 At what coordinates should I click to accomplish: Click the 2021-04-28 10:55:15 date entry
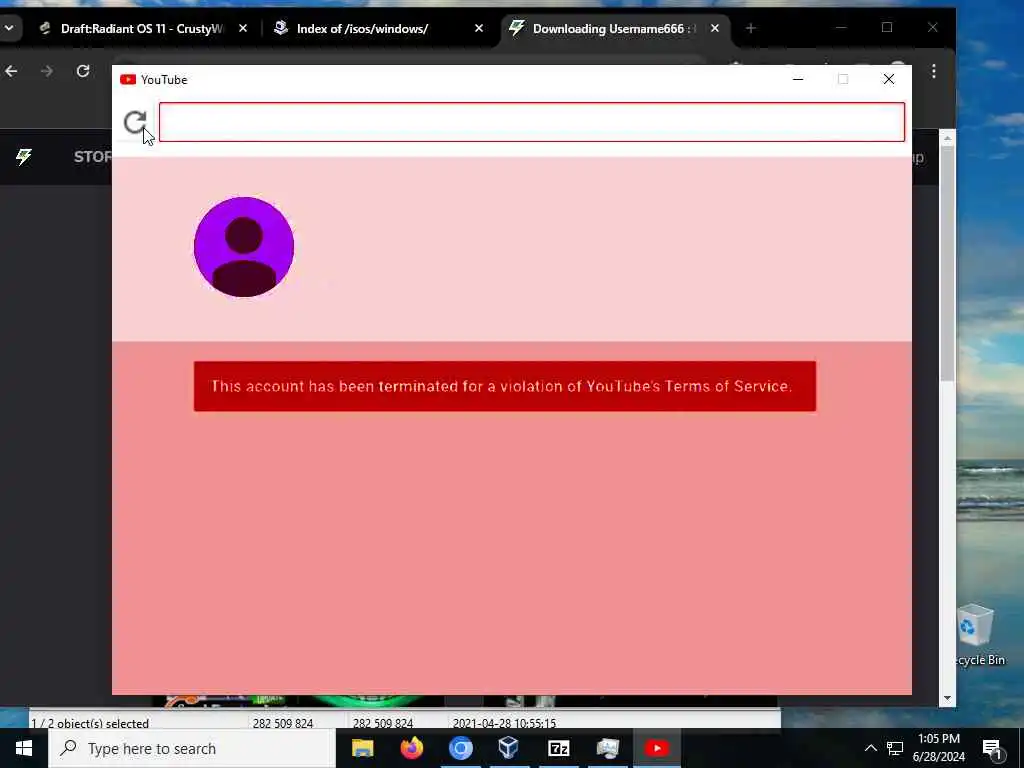click(504, 723)
